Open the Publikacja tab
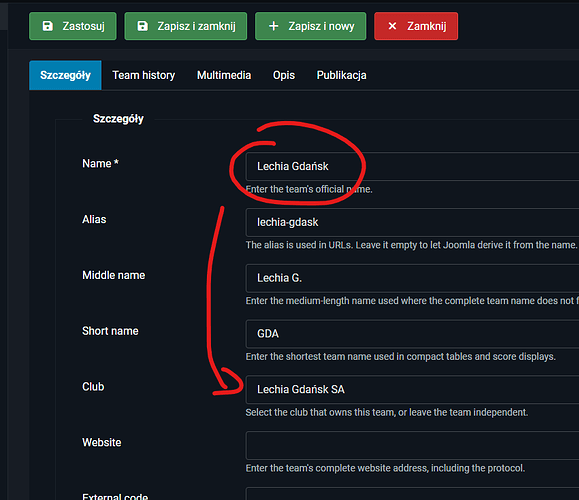Image resolution: width=579 pixels, height=500 pixels. (342, 75)
